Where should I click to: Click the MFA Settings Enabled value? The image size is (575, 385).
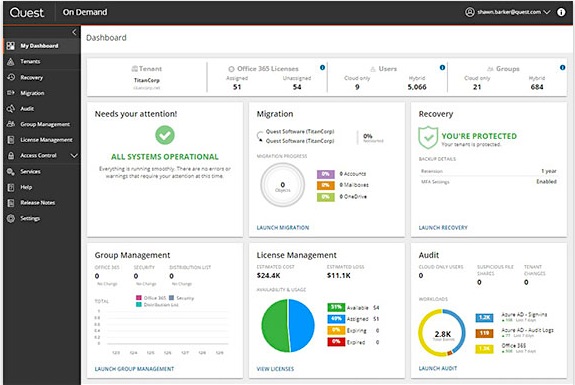(546, 182)
